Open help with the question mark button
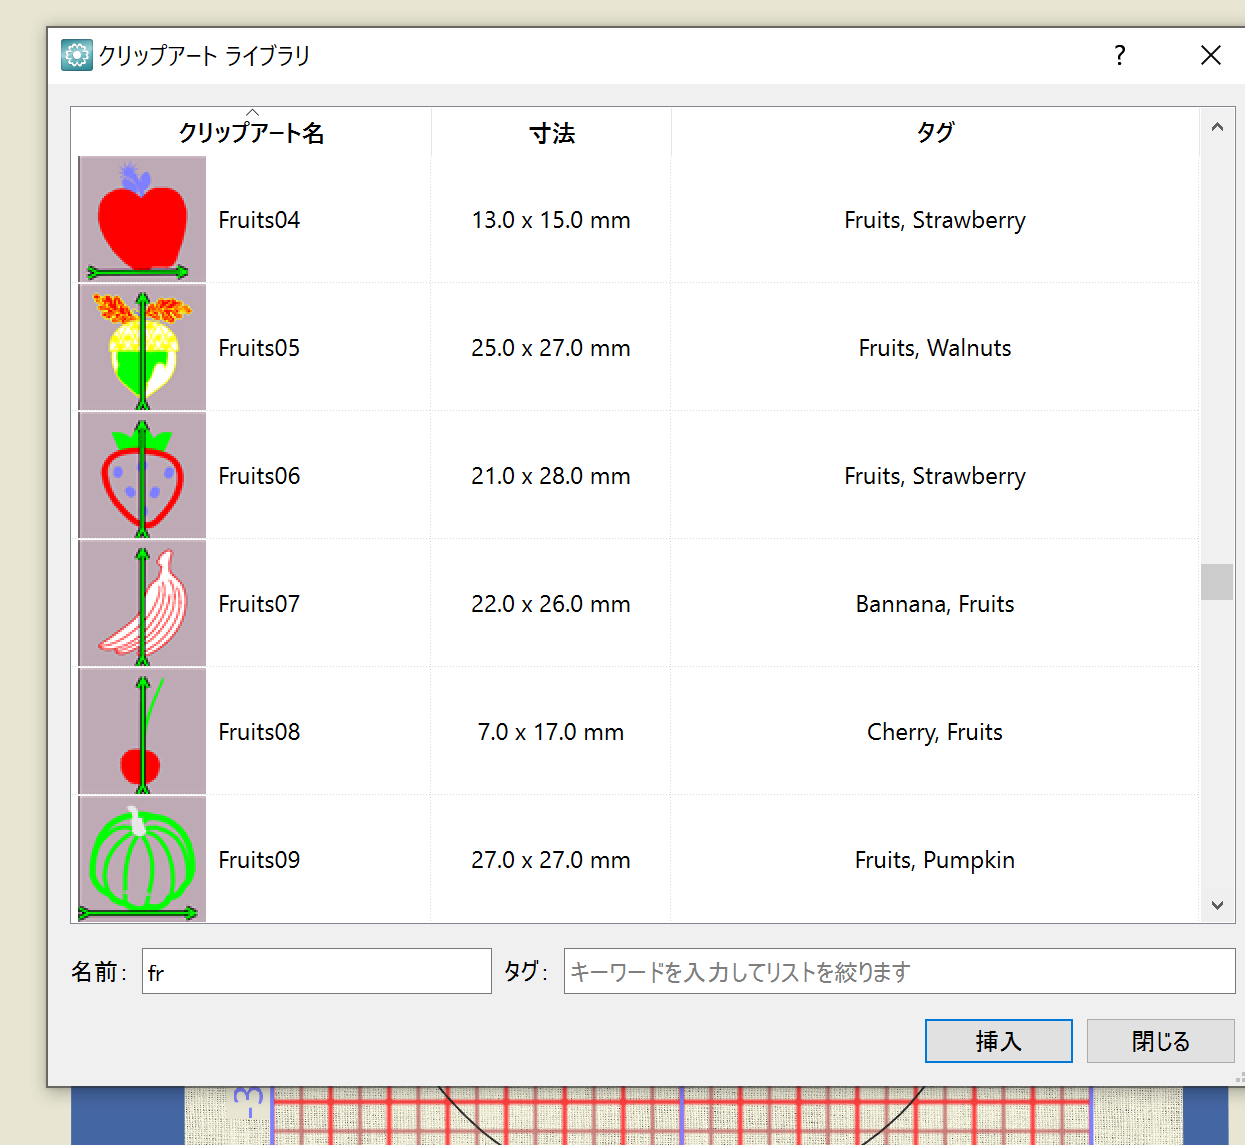 (1120, 55)
